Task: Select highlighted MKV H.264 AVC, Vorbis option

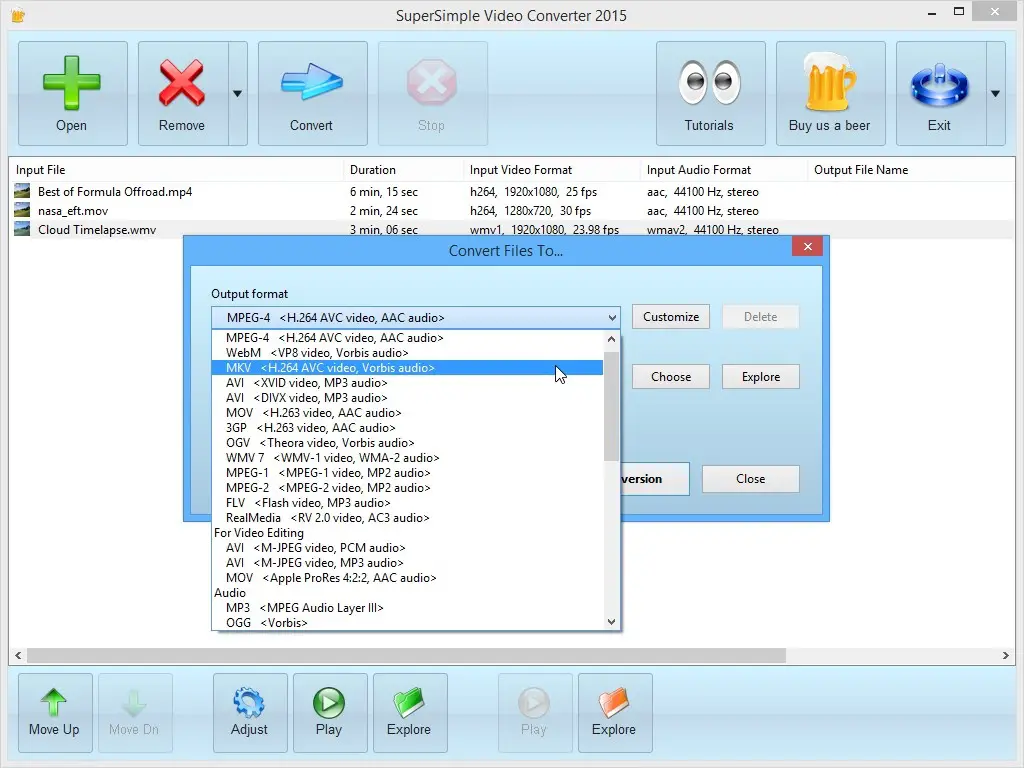Action: 407,368
